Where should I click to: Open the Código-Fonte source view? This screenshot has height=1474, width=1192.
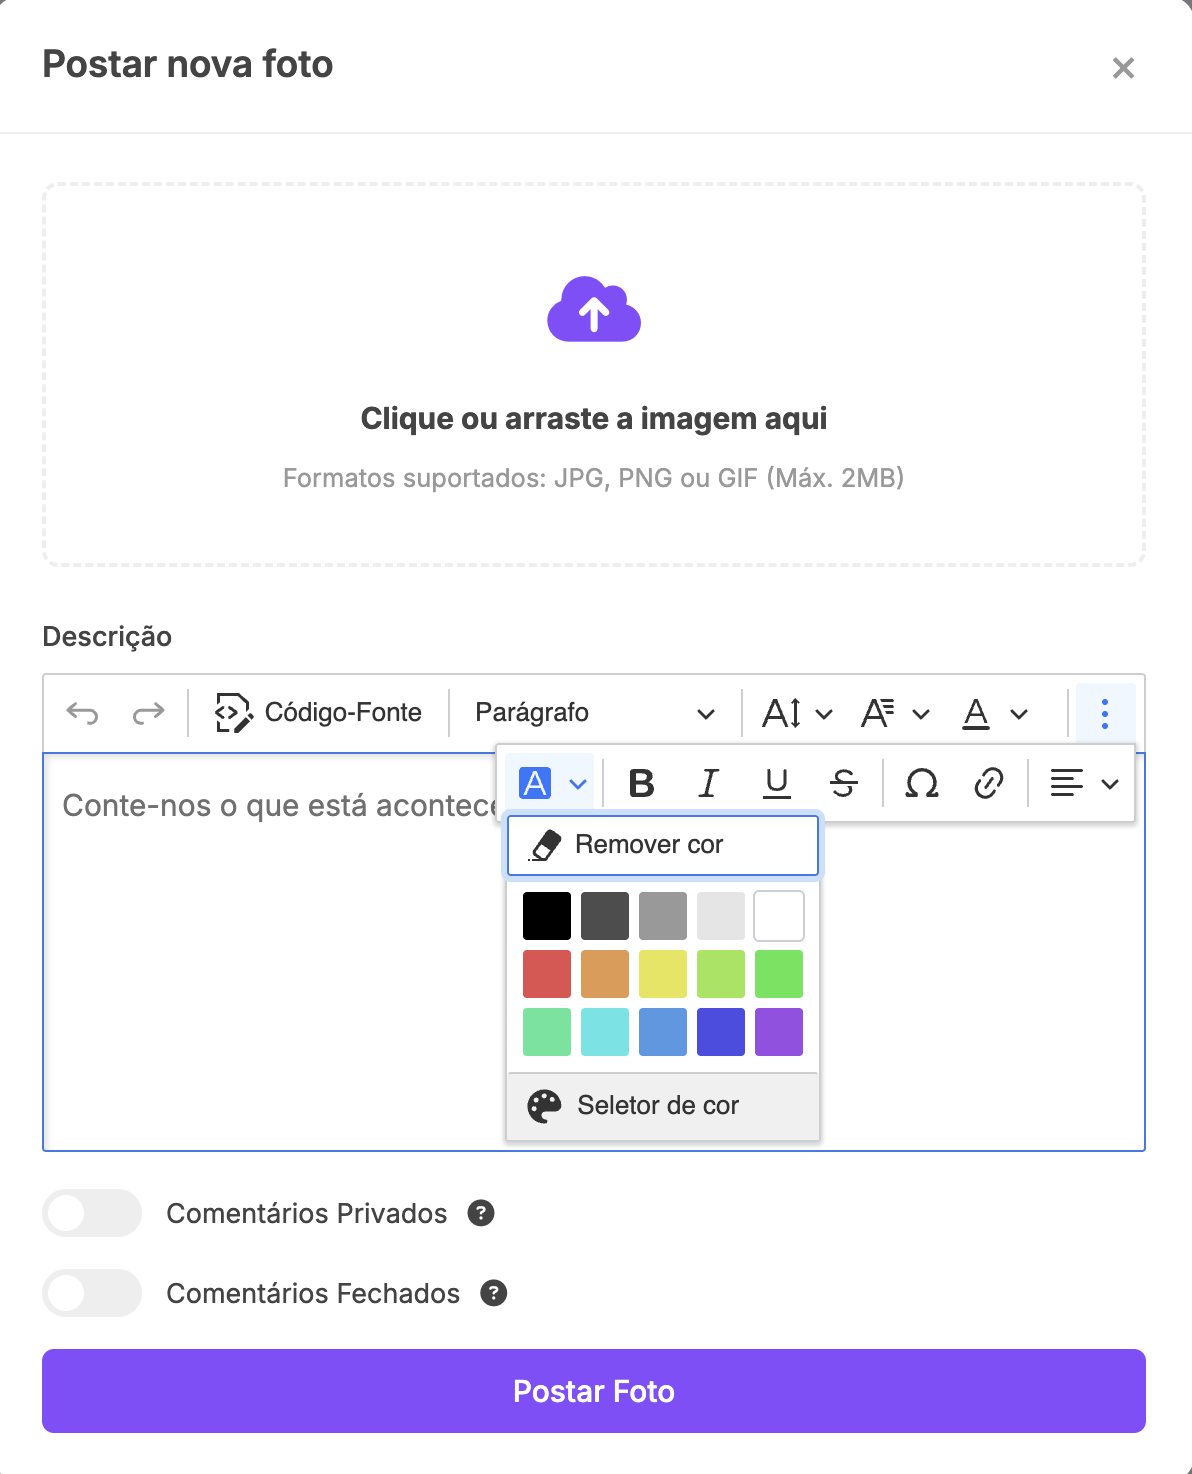pos(319,713)
